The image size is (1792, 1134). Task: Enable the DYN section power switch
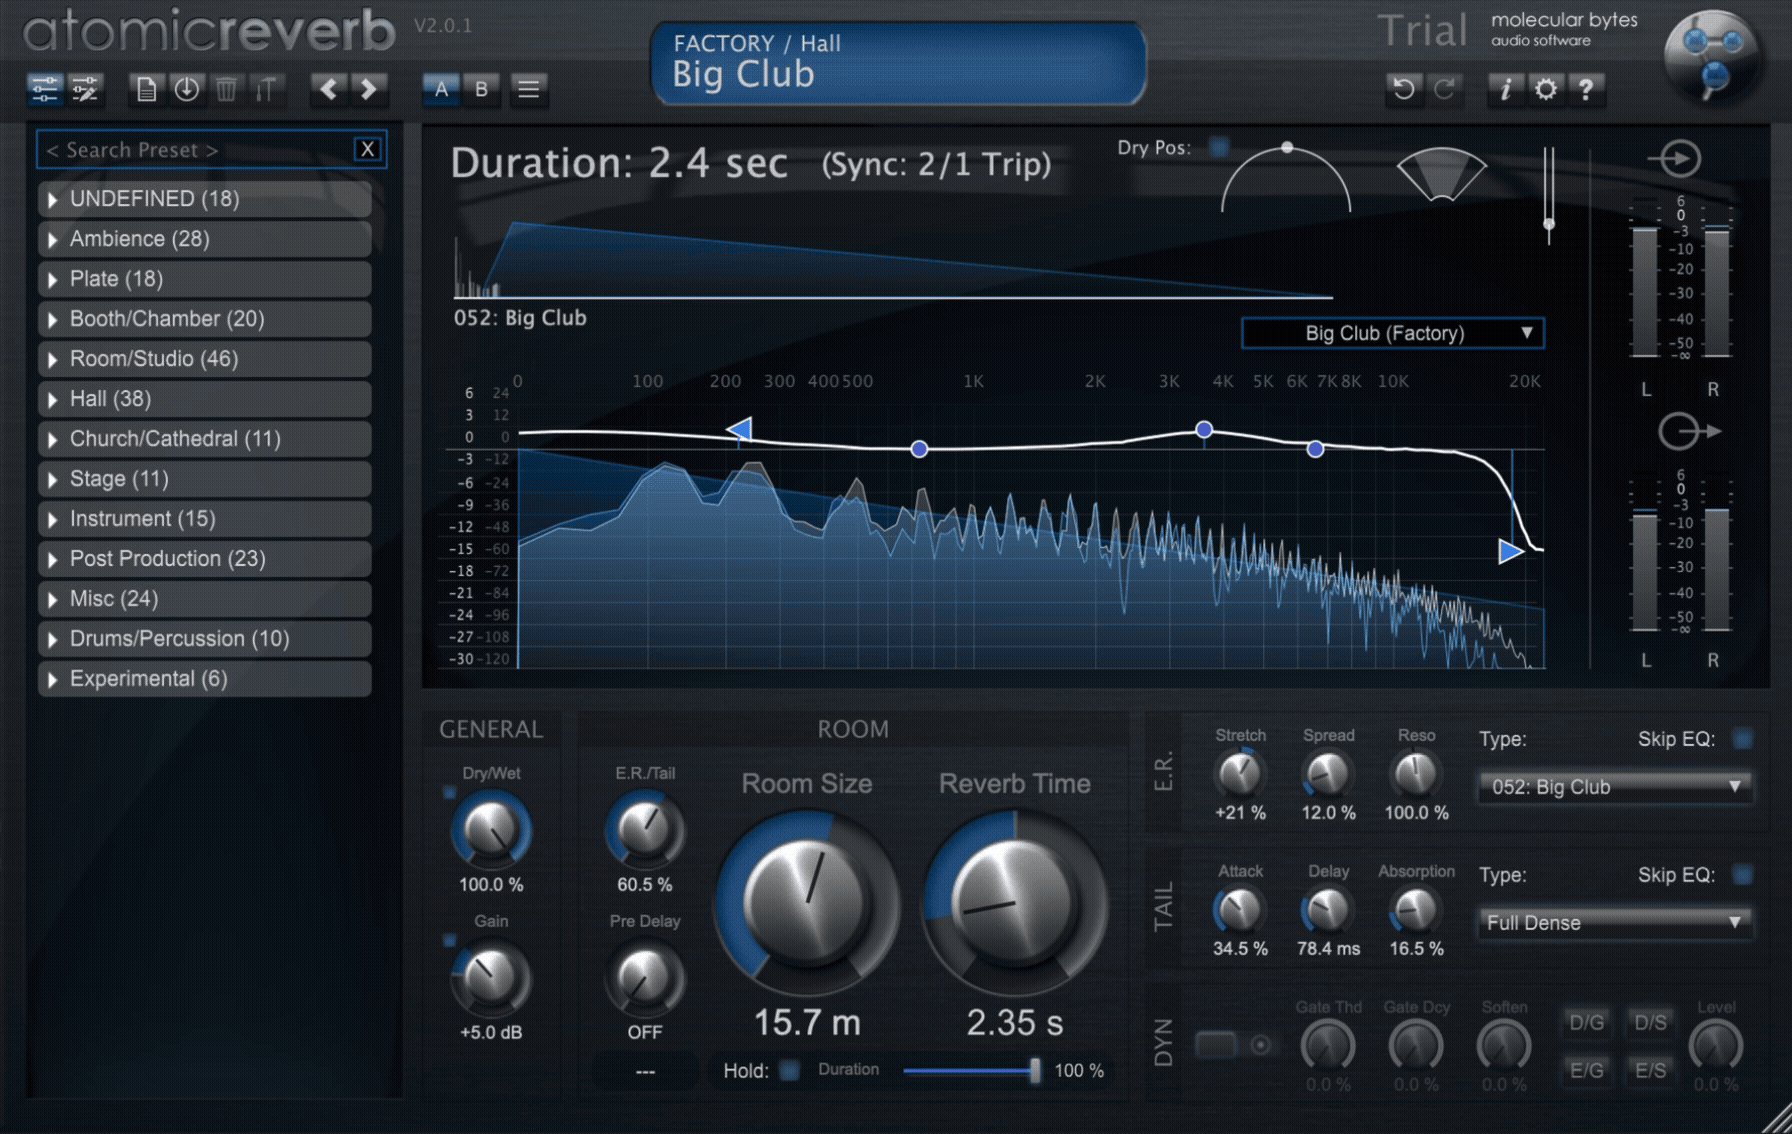point(1217,1045)
